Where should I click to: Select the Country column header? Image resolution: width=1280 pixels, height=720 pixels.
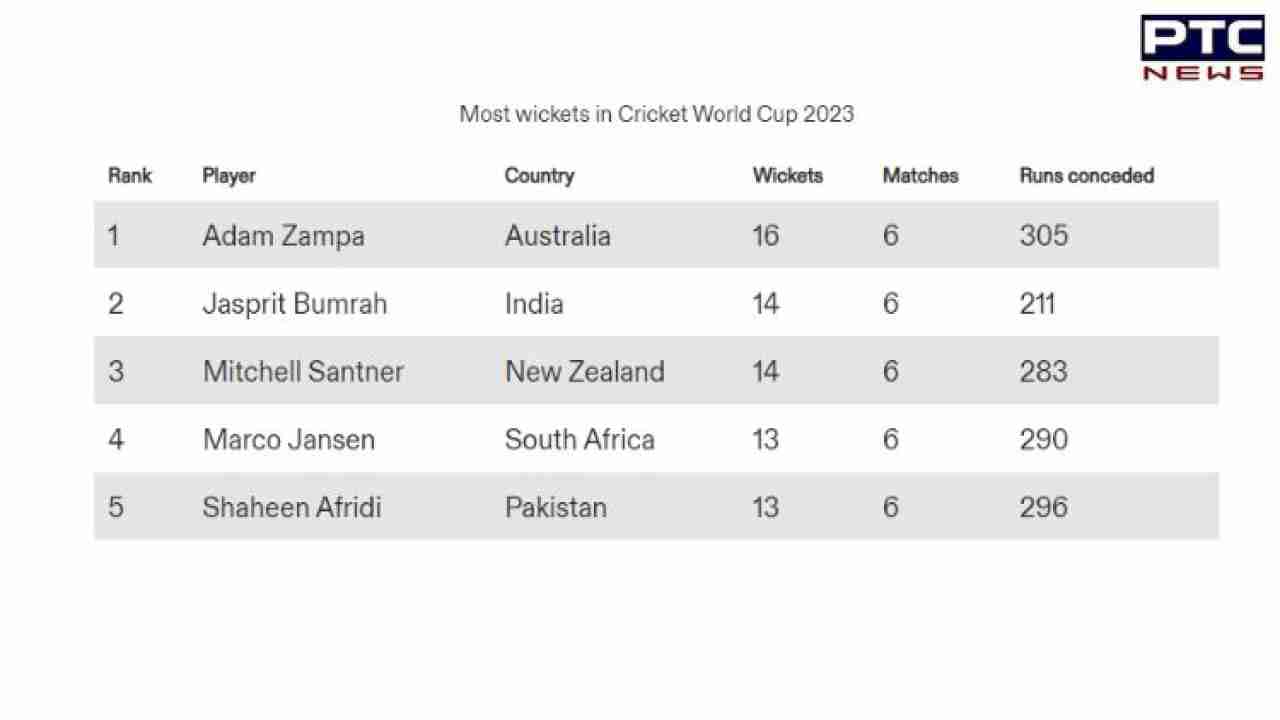539,175
